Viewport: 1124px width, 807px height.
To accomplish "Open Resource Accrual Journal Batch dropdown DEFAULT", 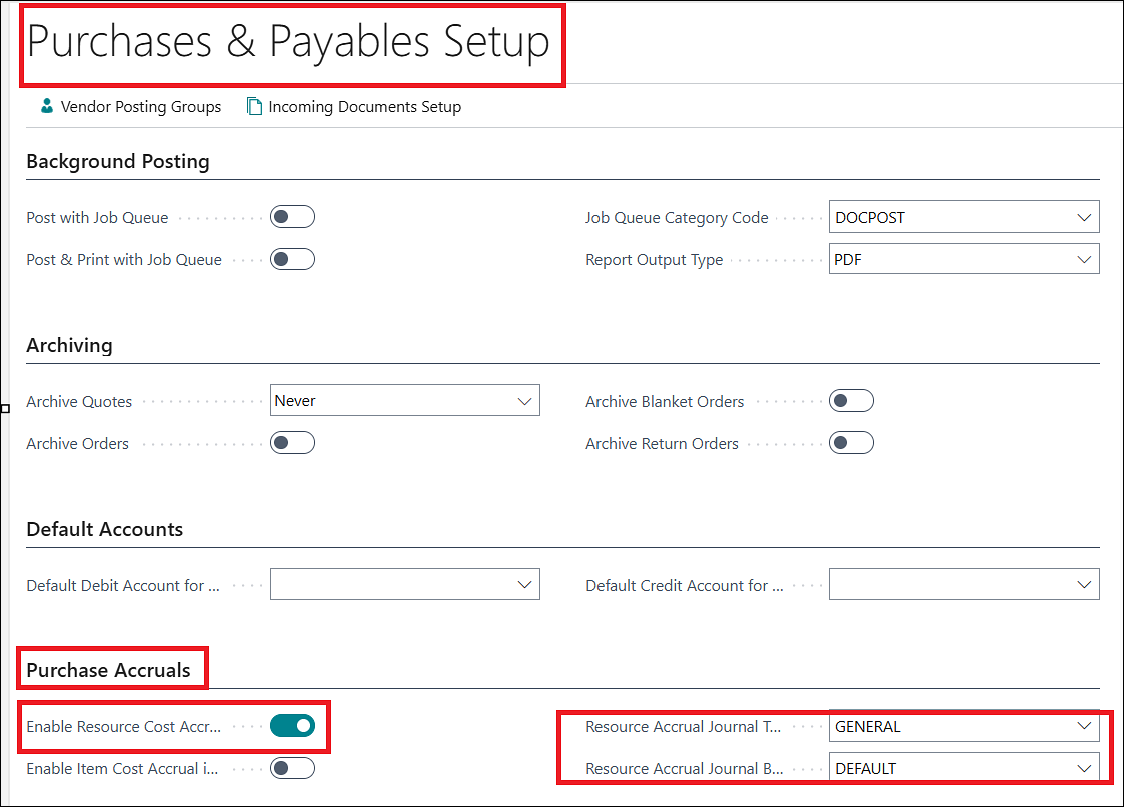I will click(x=964, y=768).
